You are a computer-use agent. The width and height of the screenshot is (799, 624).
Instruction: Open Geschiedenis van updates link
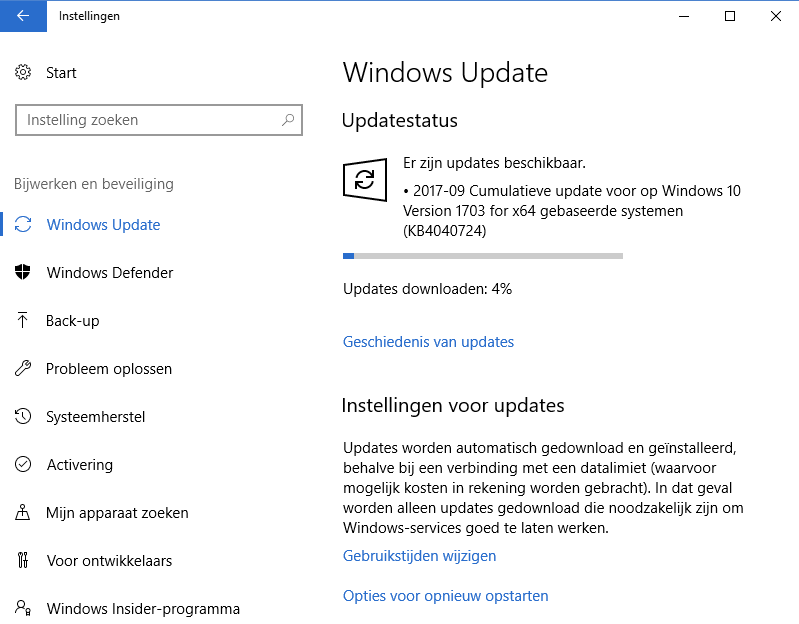point(428,342)
